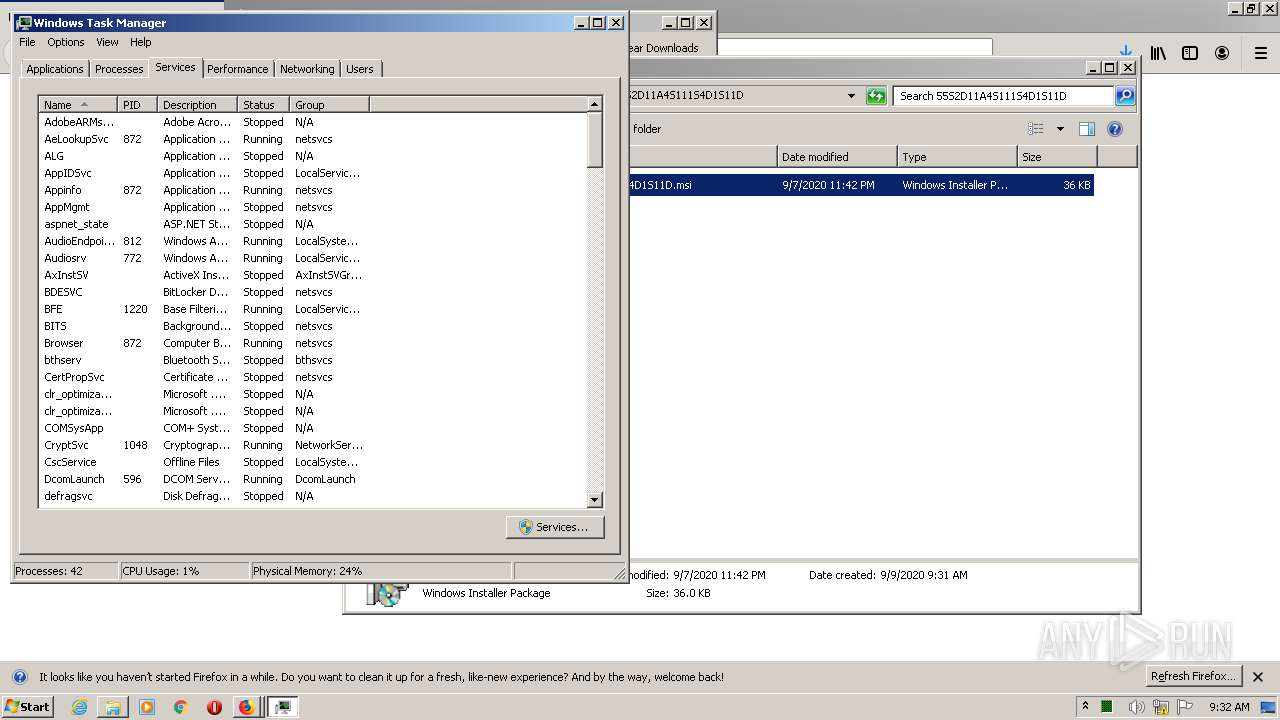Open Explorer help question-mark icon
1280x720 pixels.
point(1115,129)
